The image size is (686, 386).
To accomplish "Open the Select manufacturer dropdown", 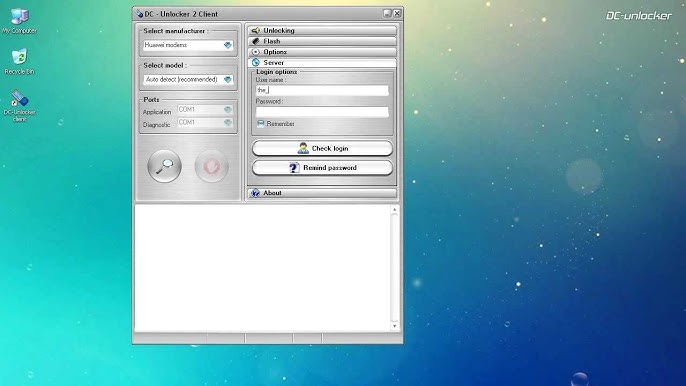I will tap(189, 45).
